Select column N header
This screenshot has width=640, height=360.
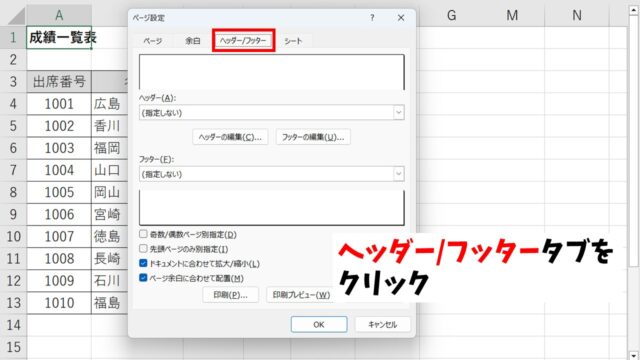coord(577,16)
